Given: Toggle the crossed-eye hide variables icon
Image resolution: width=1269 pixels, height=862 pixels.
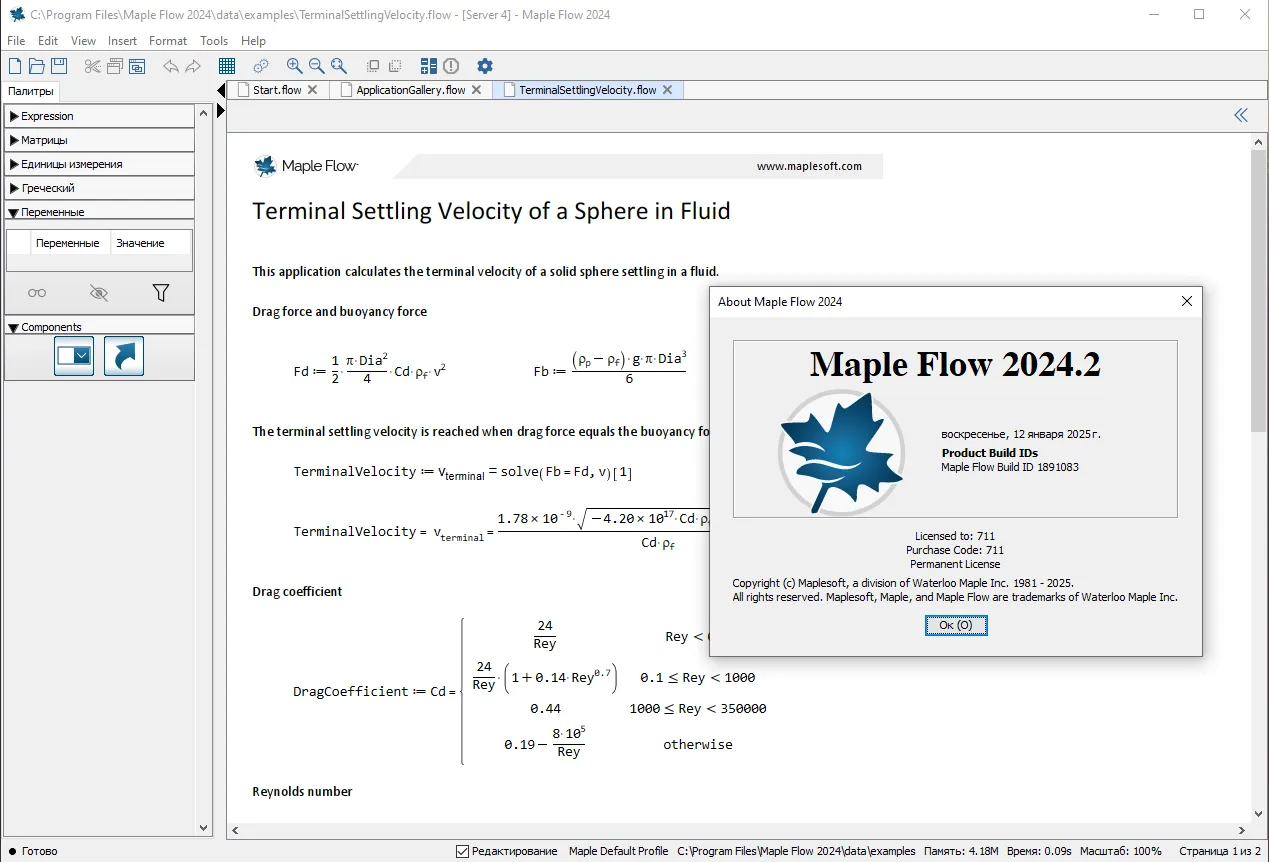Looking at the screenshot, I should (x=98, y=293).
